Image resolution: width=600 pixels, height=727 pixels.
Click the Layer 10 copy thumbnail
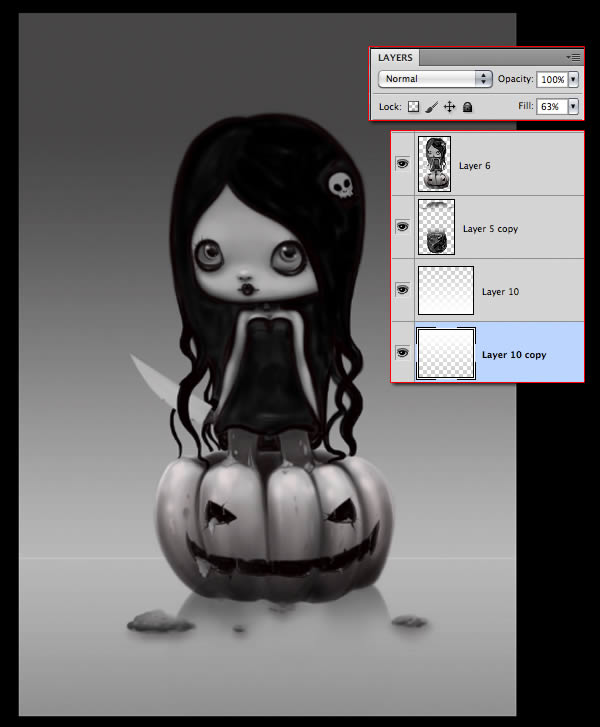pos(446,353)
